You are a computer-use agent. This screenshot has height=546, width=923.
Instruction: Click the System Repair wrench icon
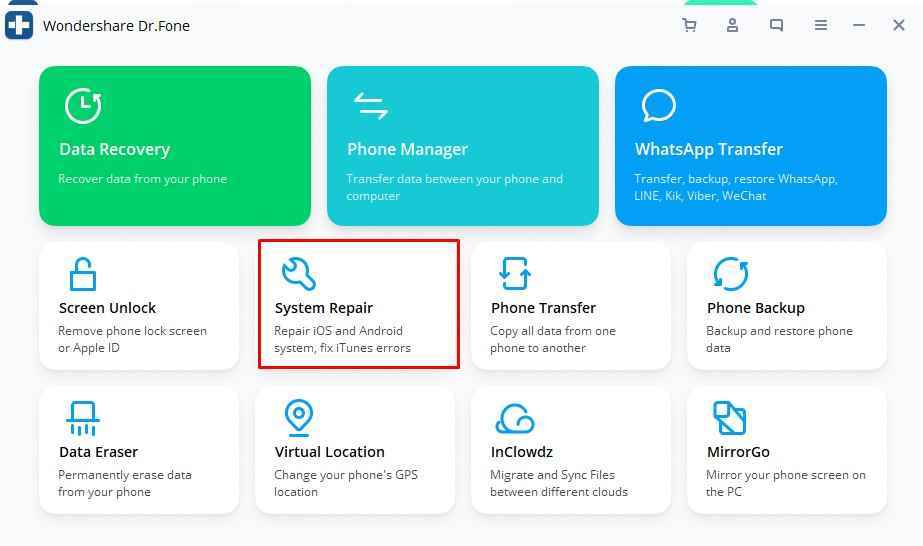tap(298, 274)
